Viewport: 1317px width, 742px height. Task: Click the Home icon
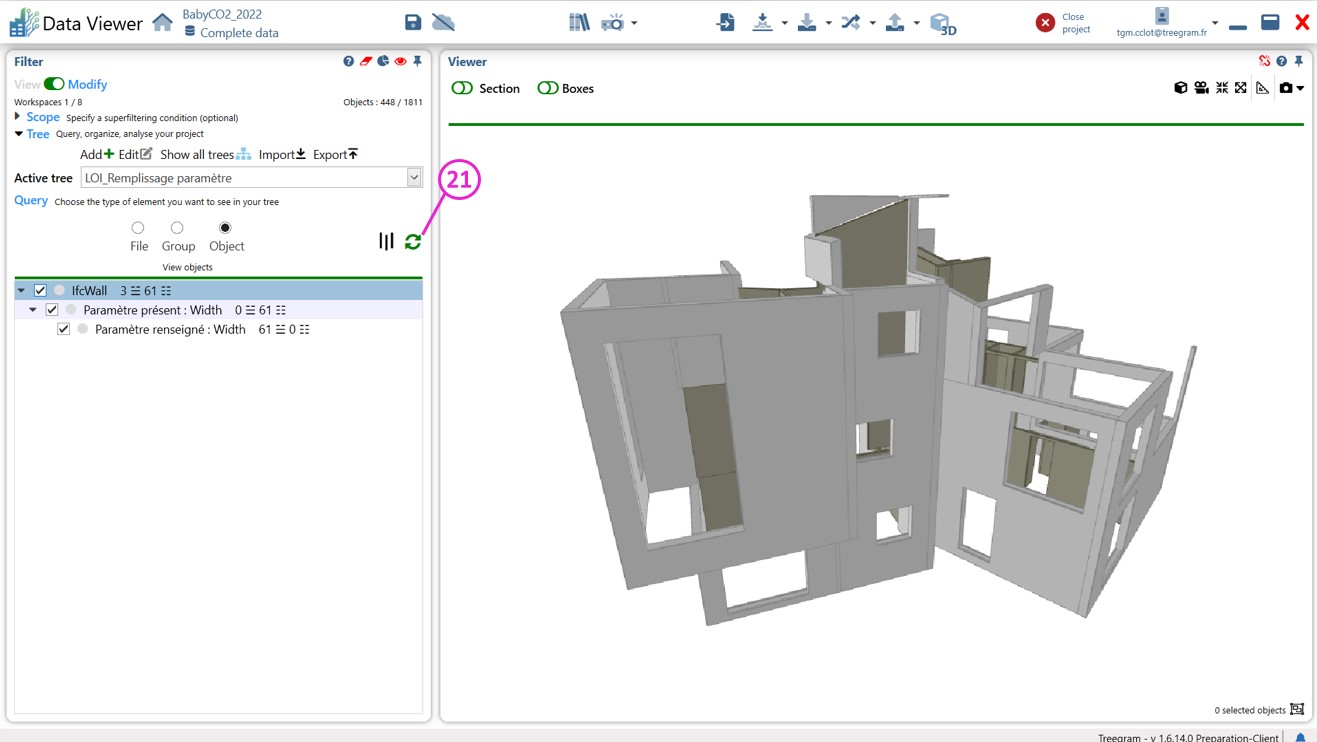162,22
